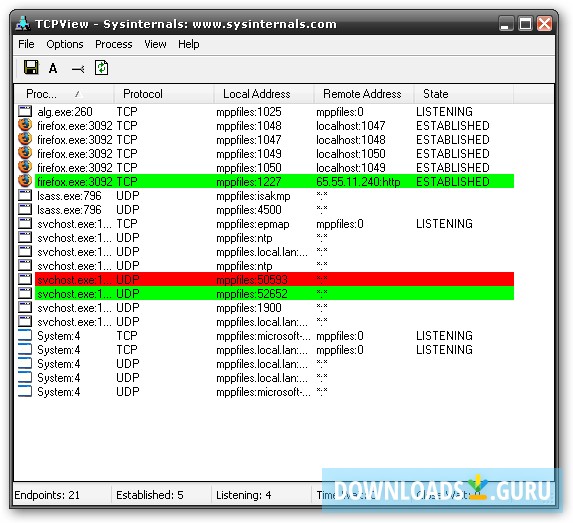Select the alg.exe:260 row text
Image resolution: width=573 pixels, height=523 pixels.
tap(65, 112)
